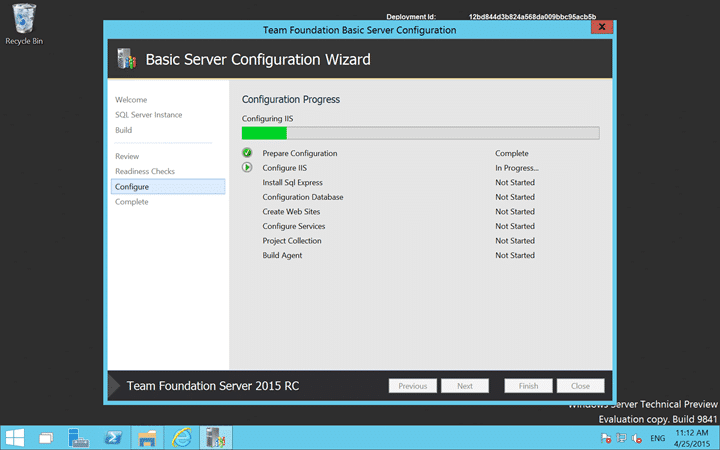720x450 pixels.
Task: Click the volume tray icon
Action: point(636,438)
